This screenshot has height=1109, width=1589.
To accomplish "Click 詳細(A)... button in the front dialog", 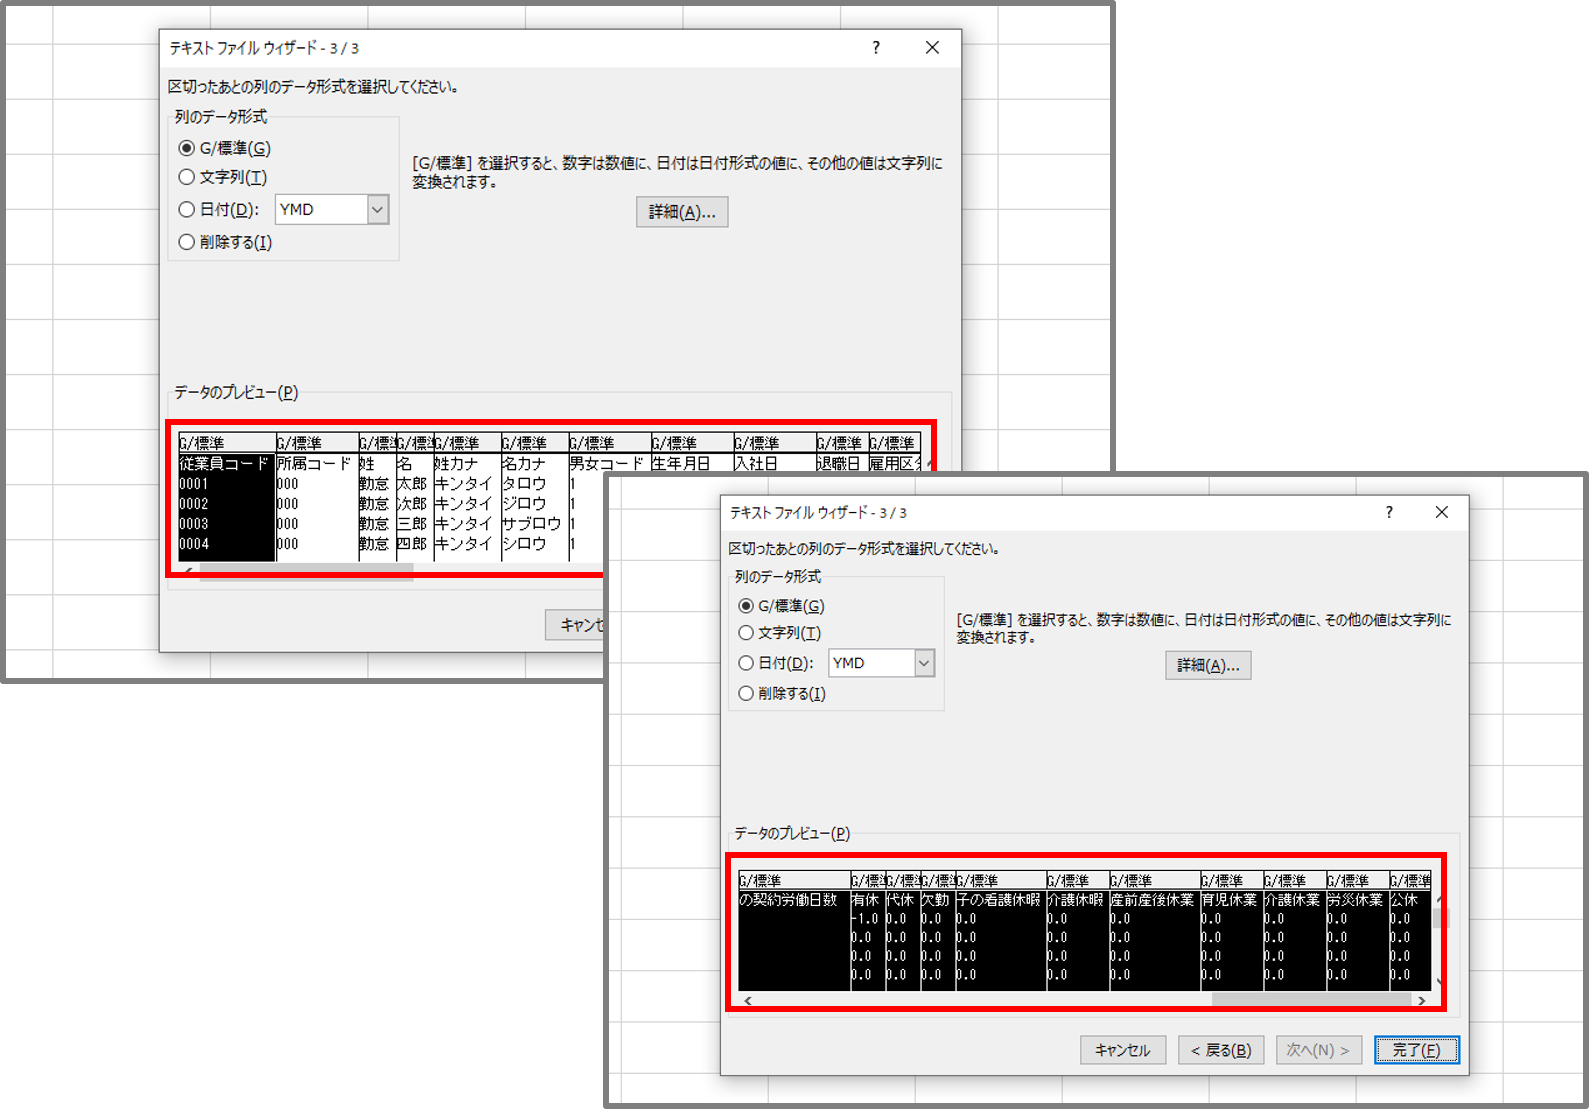I will click(x=1207, y=665).
